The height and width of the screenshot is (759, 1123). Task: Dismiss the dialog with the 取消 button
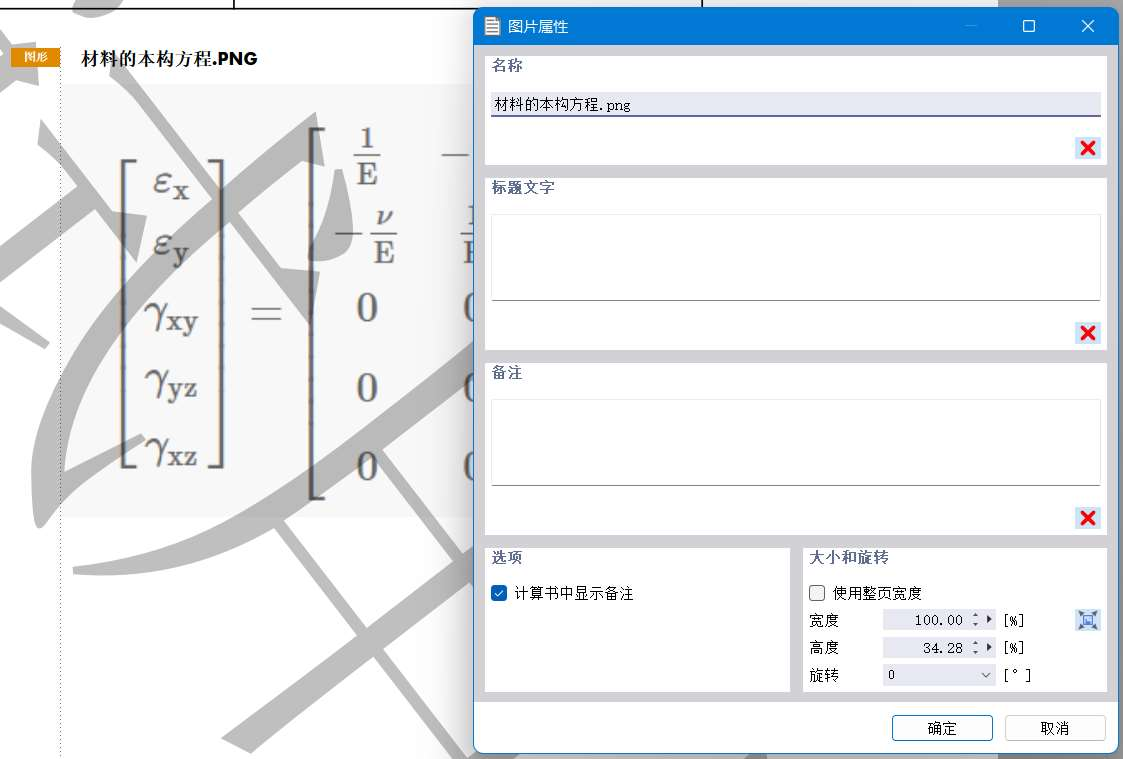(1055, 728)
